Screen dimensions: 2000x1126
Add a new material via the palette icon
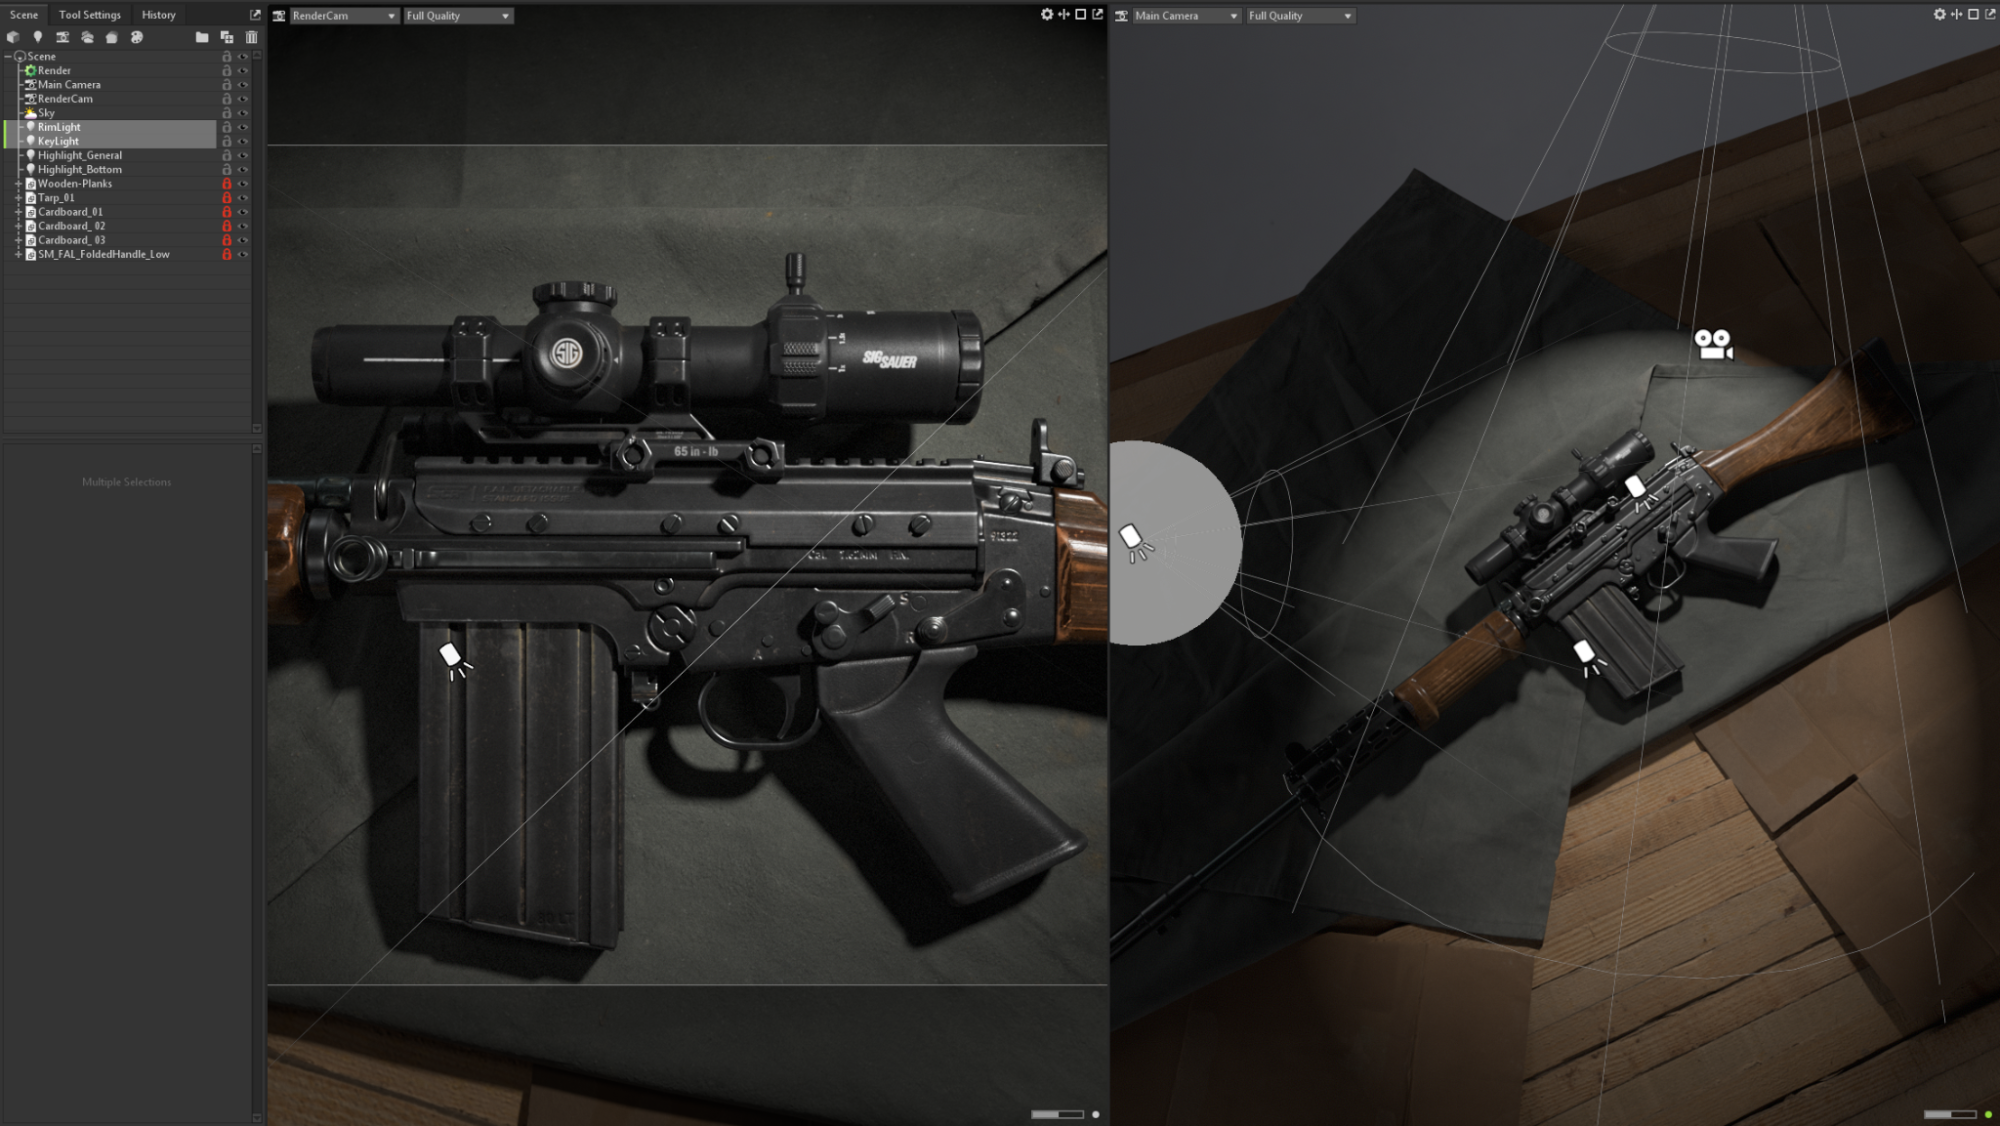coord(137,37)
